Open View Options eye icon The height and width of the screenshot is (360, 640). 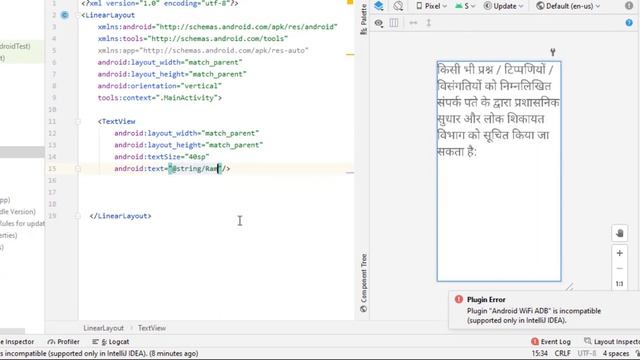click(379, 23)
